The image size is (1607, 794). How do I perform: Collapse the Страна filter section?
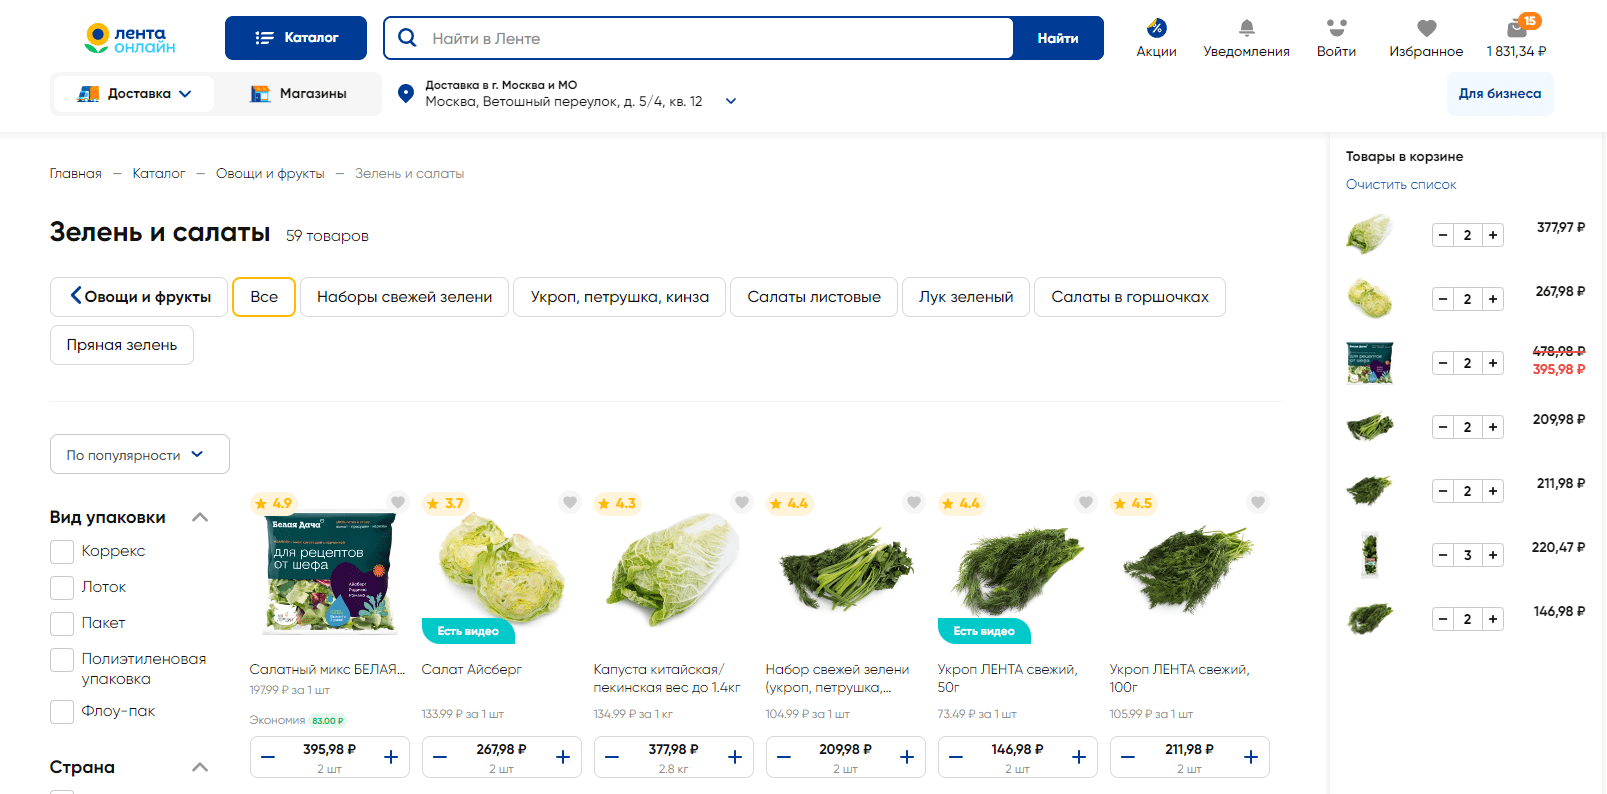click(x=200, y=767)
